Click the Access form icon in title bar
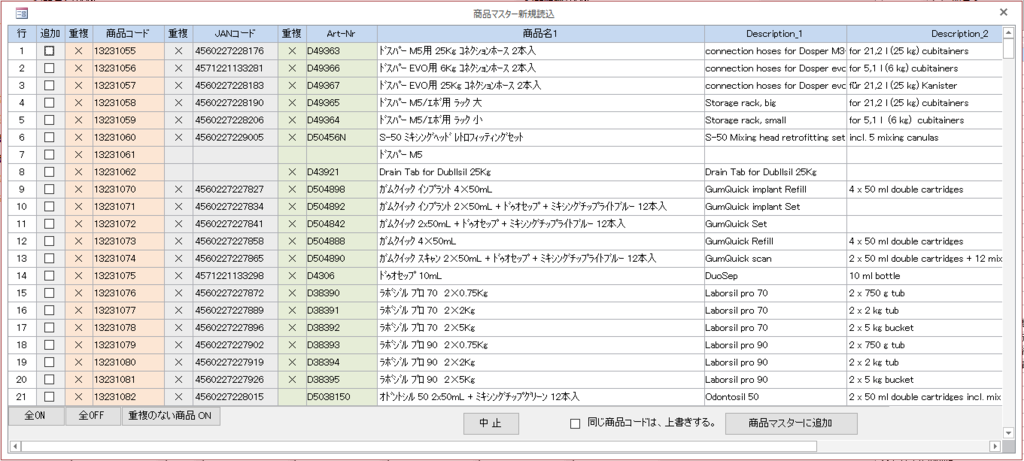The image size is (1024, 461). (22, 12)
